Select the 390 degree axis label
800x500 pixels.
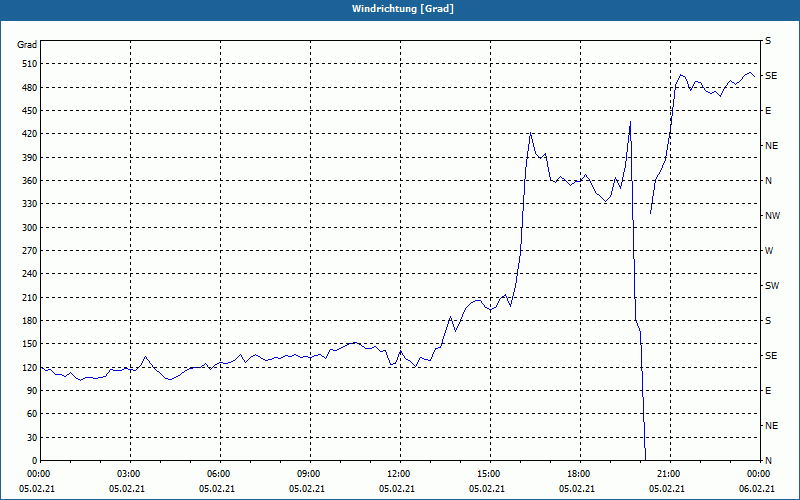click(30, 157)
